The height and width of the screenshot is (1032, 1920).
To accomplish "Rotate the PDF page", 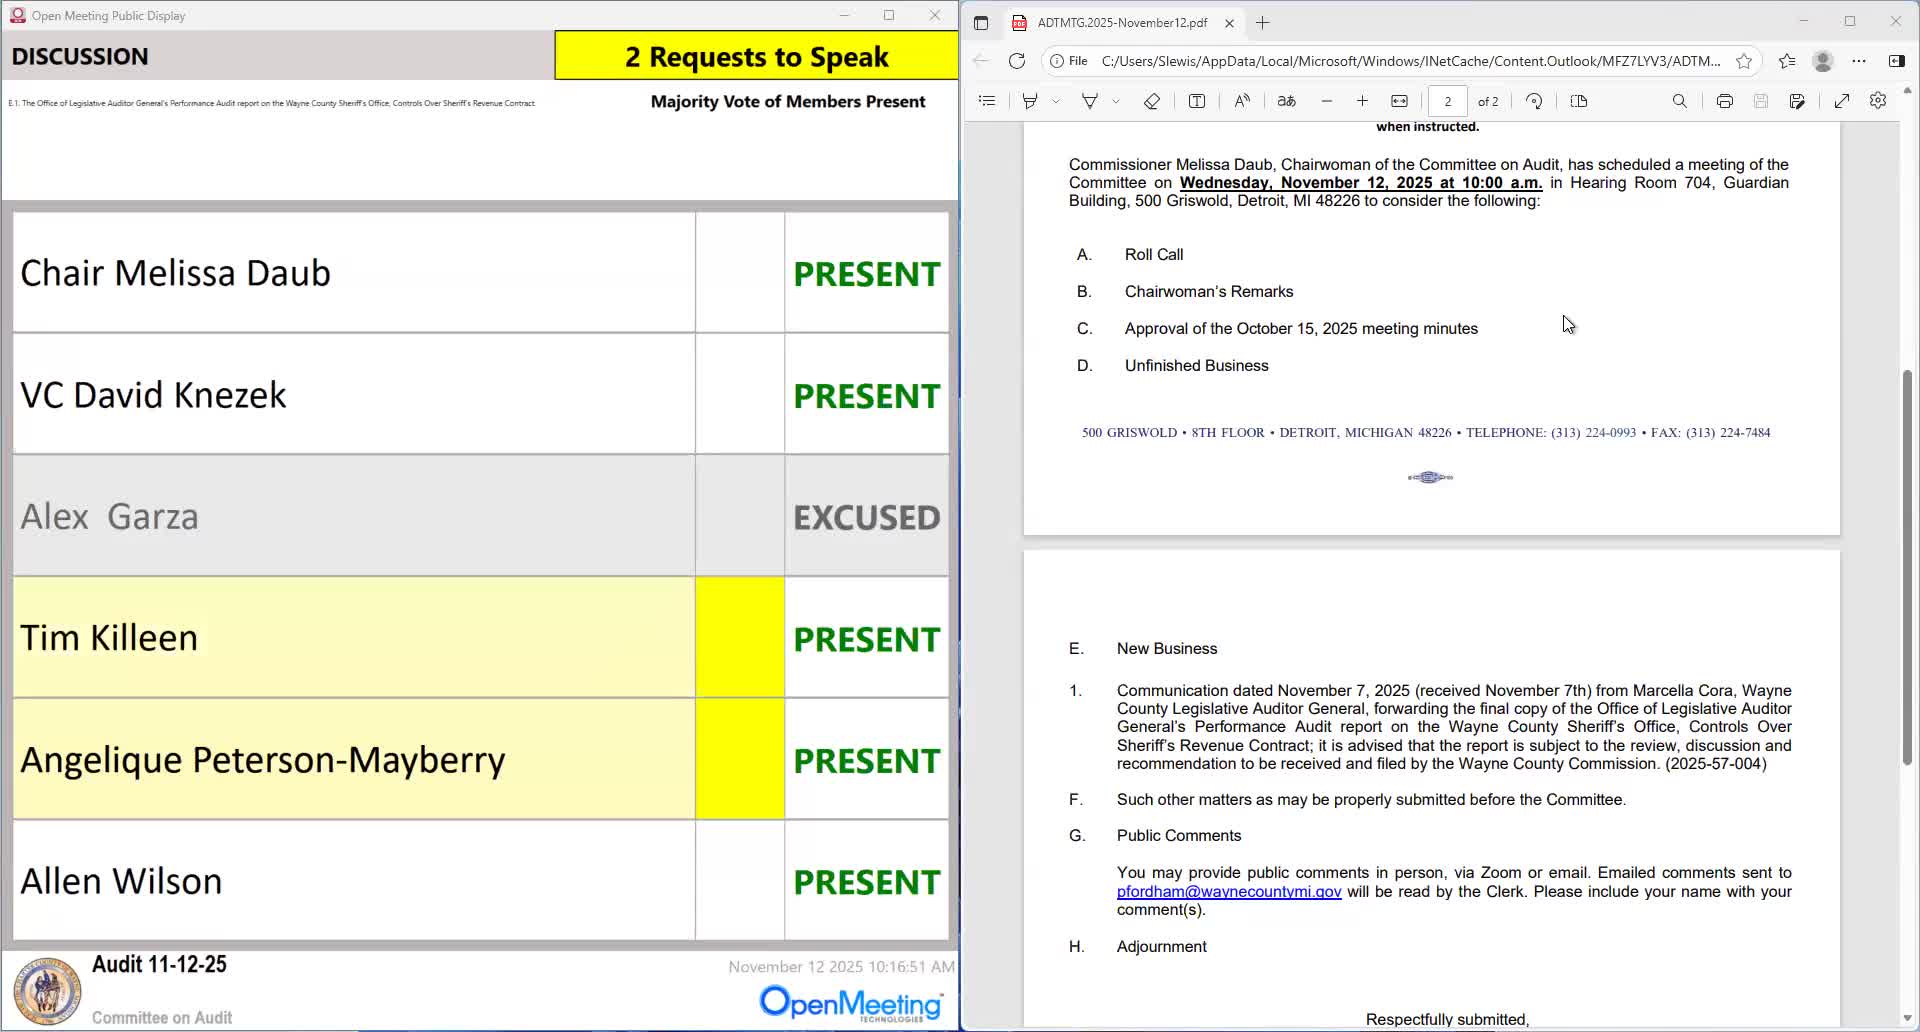I will [x=1534, y=101].
